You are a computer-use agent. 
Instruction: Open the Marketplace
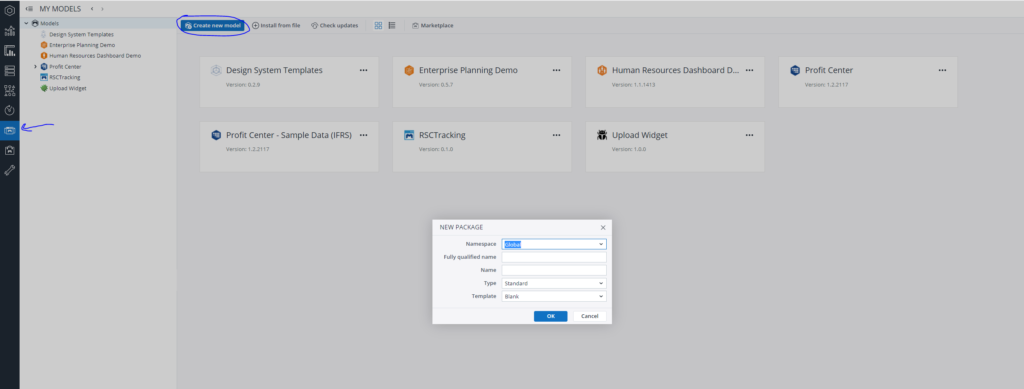(432, 25)
